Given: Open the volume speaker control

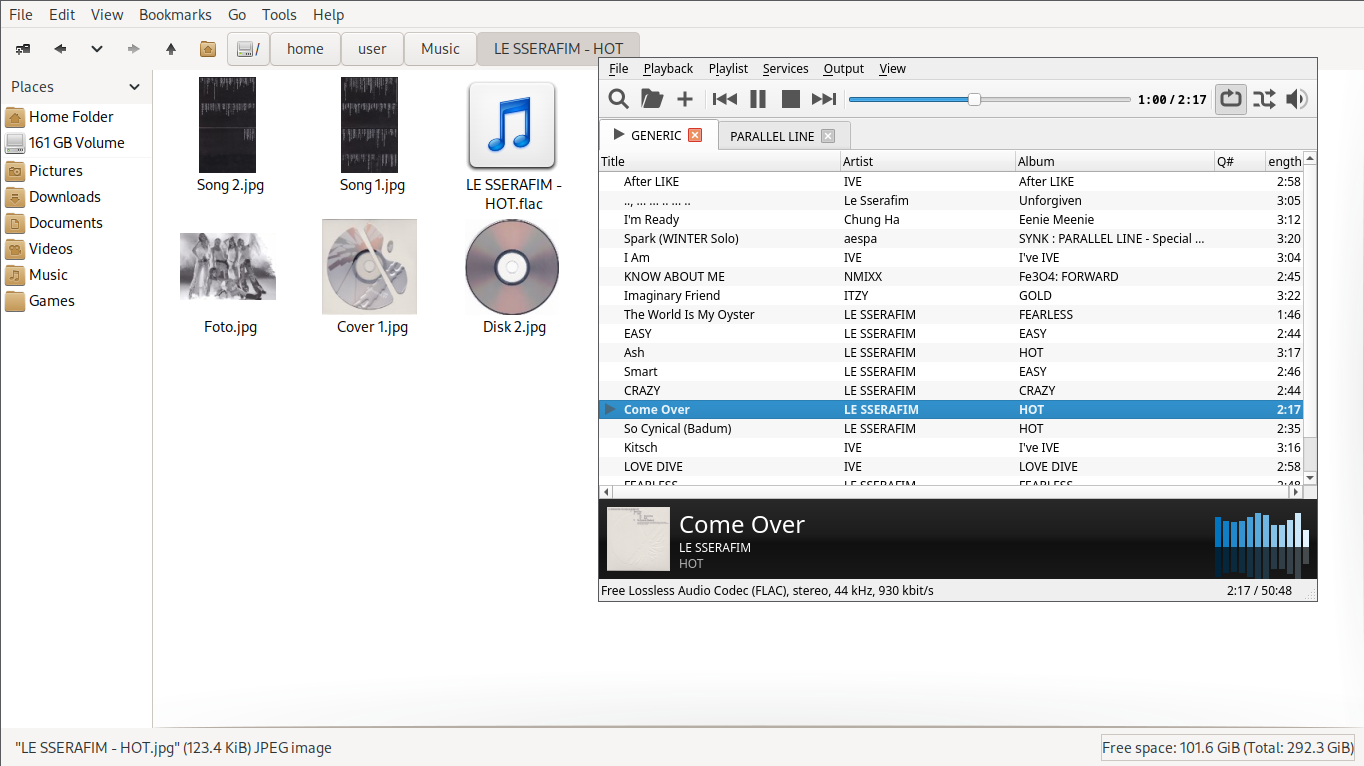Looking at the screenshot, I should click(x=1297, y=99).
